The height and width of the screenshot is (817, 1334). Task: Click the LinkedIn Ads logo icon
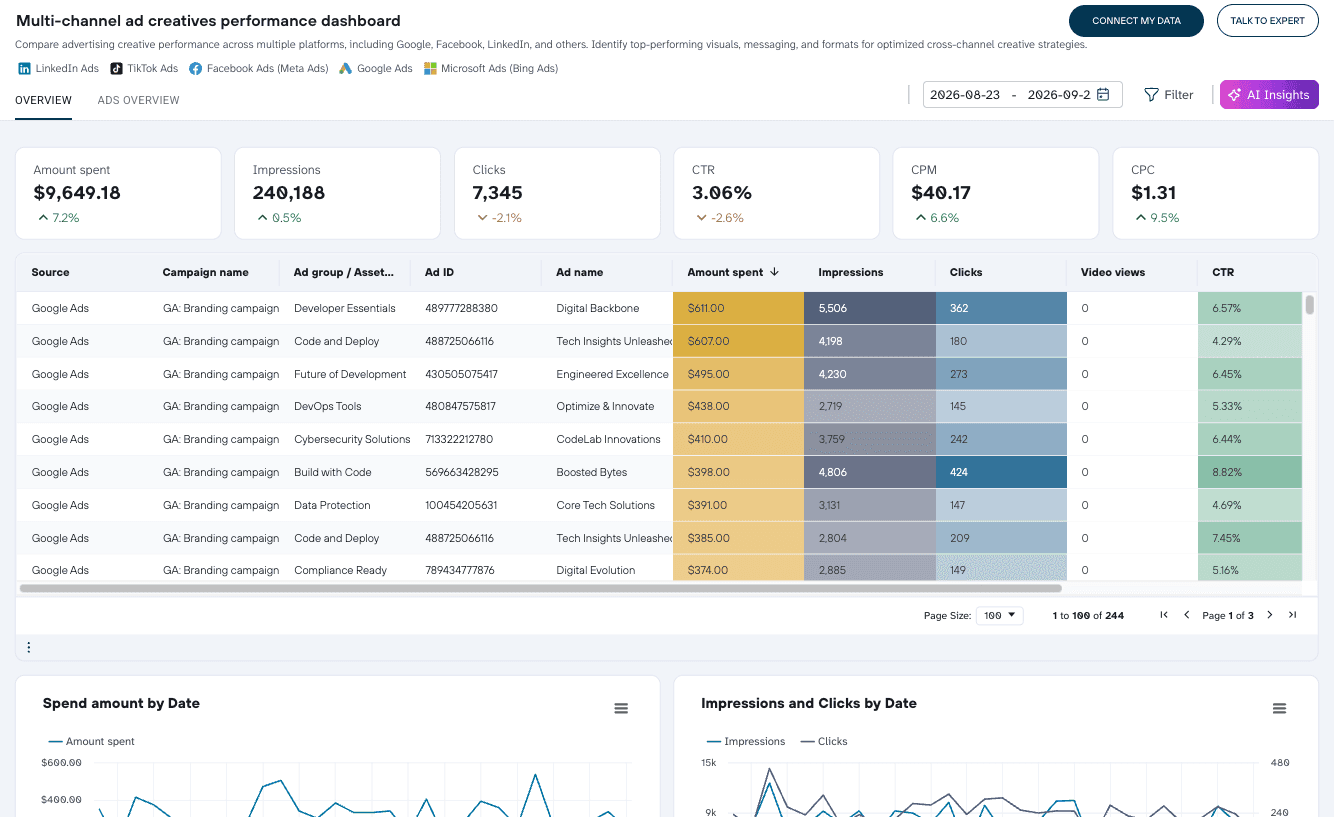pyautogui.click(x=24, y=69)
